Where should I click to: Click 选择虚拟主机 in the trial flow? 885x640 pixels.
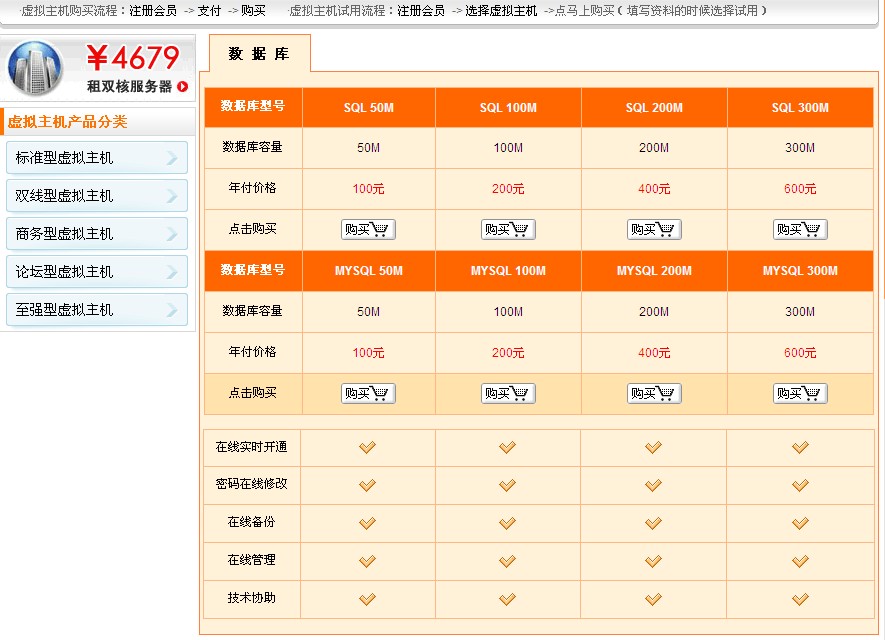coord(501,11)
